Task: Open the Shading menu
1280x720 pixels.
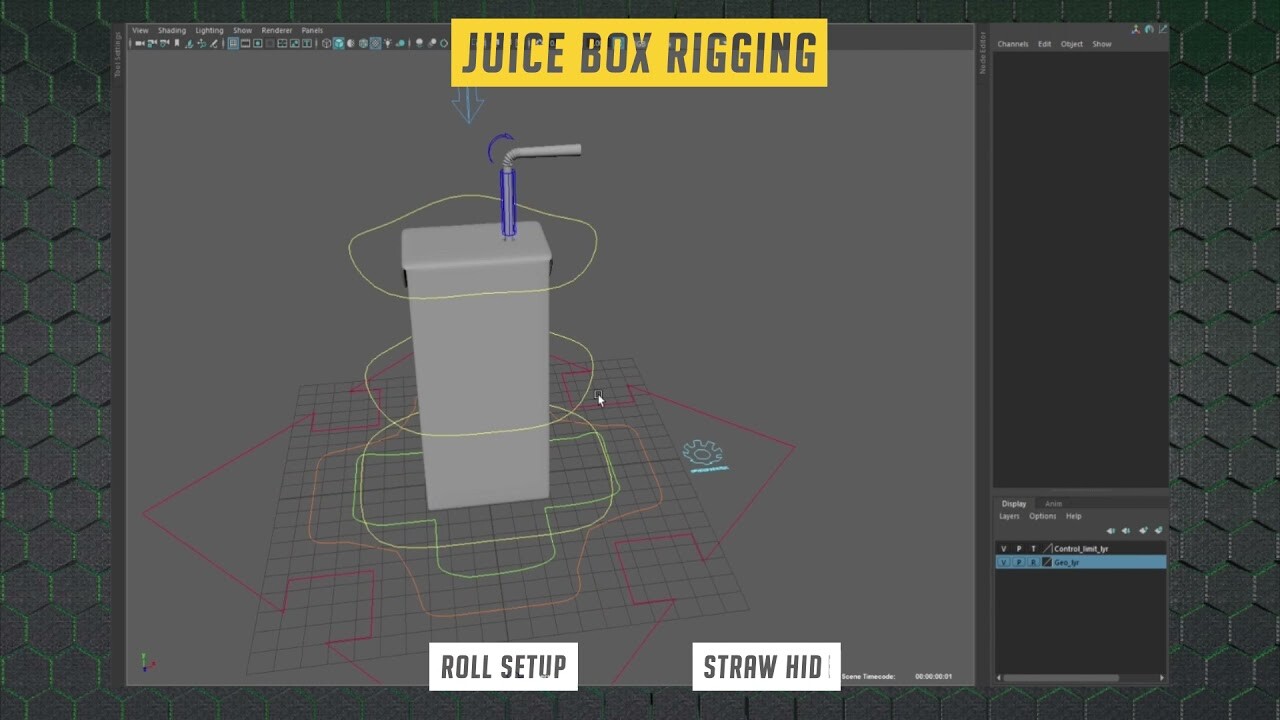Action: (172, 30)
